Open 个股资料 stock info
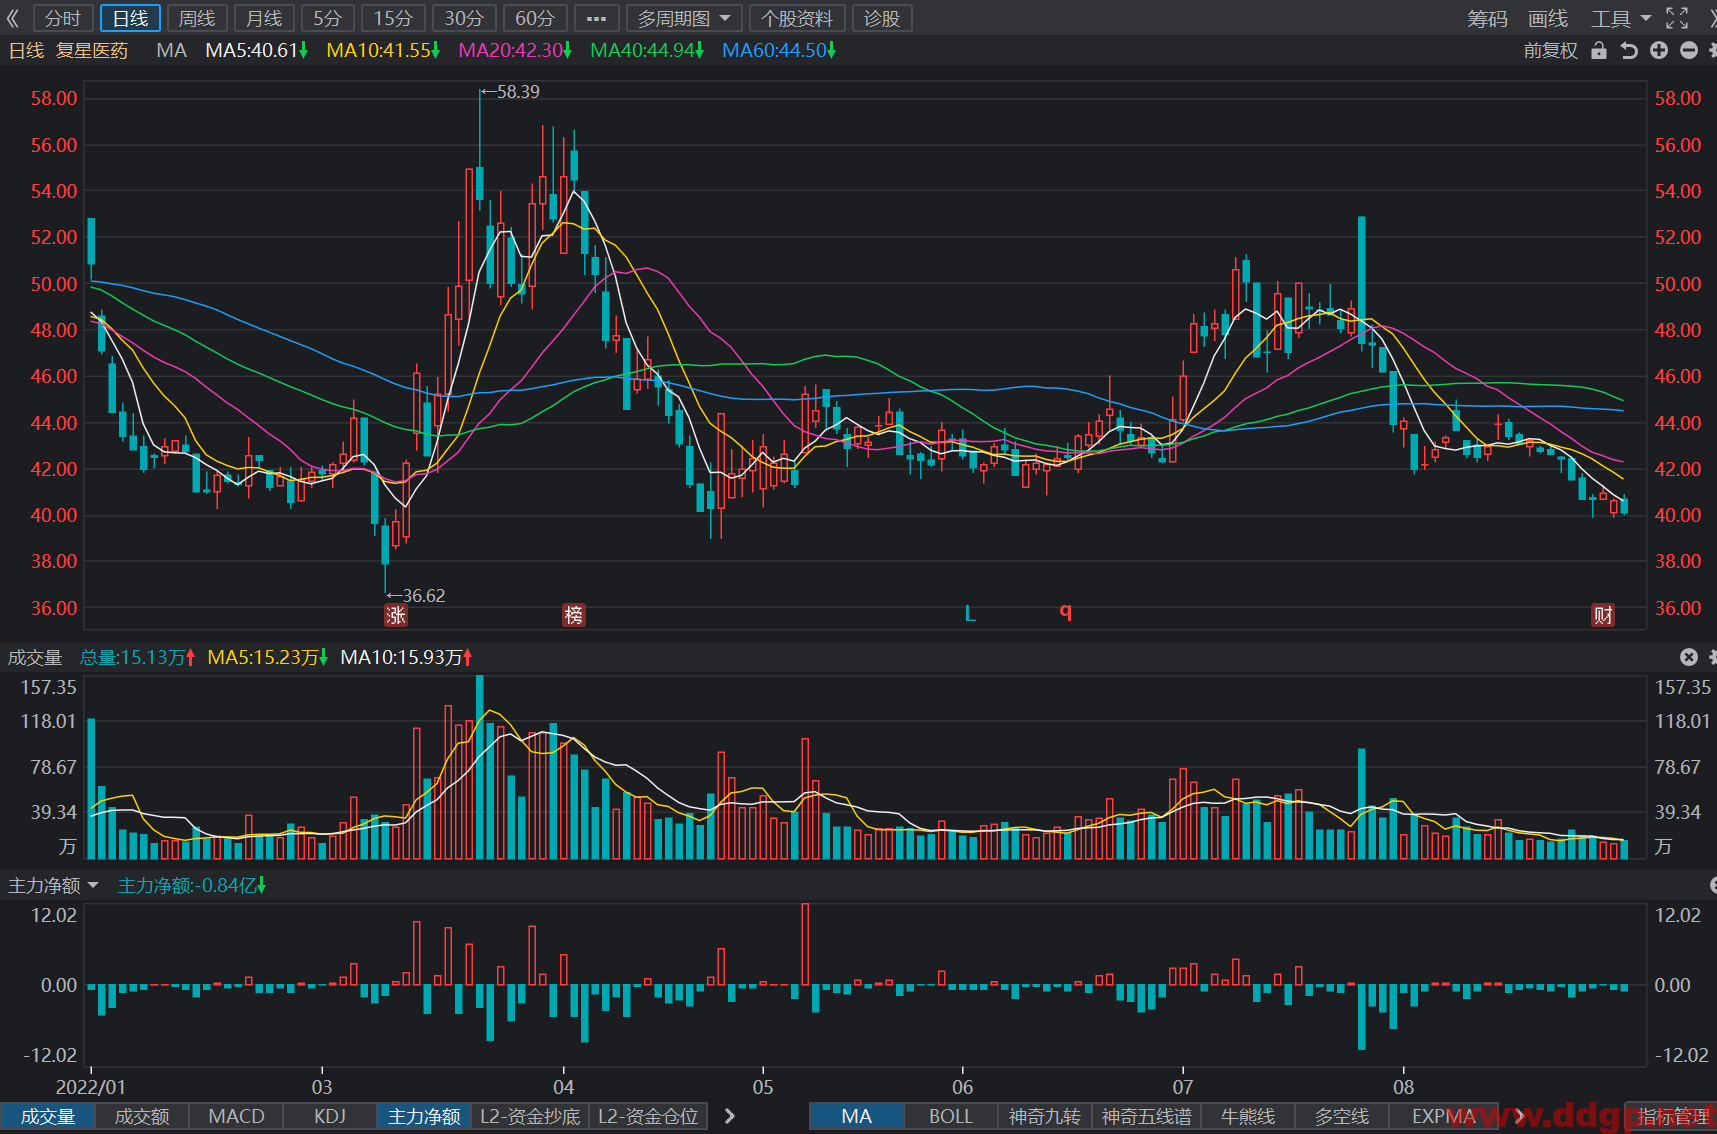Screen dimensions: 1717x1134 coord(796,18)
